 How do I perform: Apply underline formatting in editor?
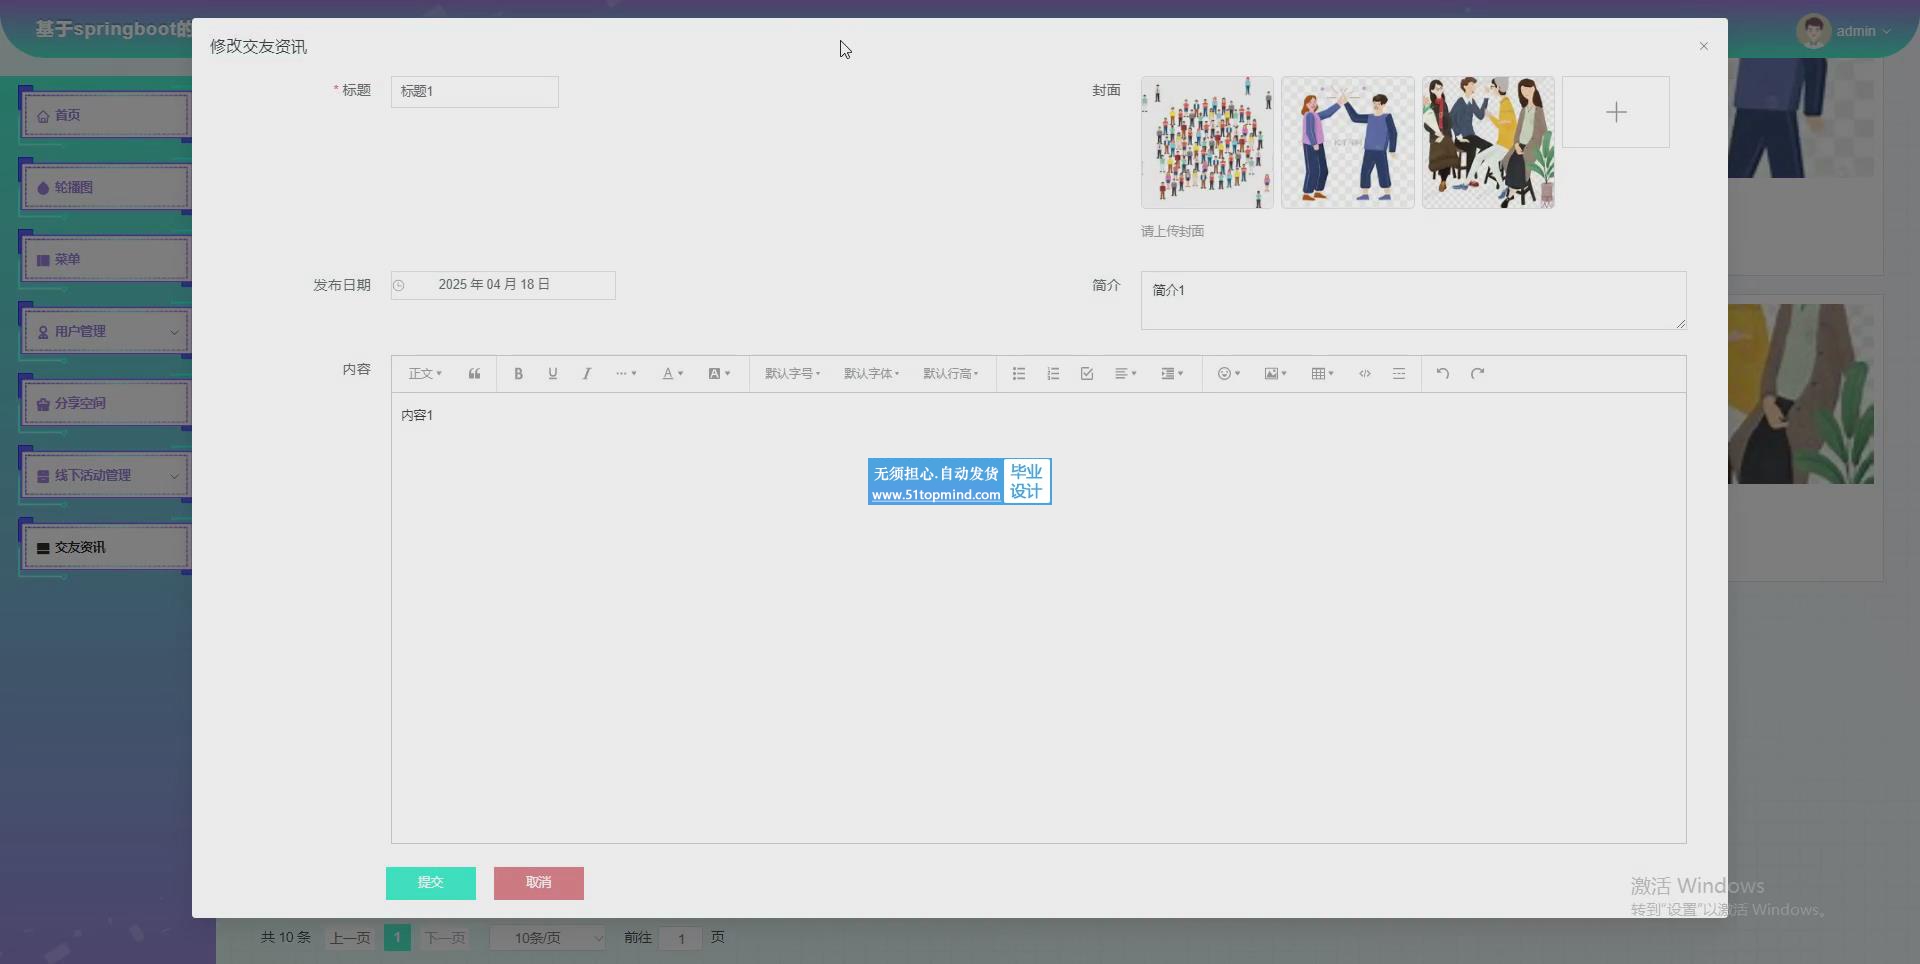(x=552, y=374)
